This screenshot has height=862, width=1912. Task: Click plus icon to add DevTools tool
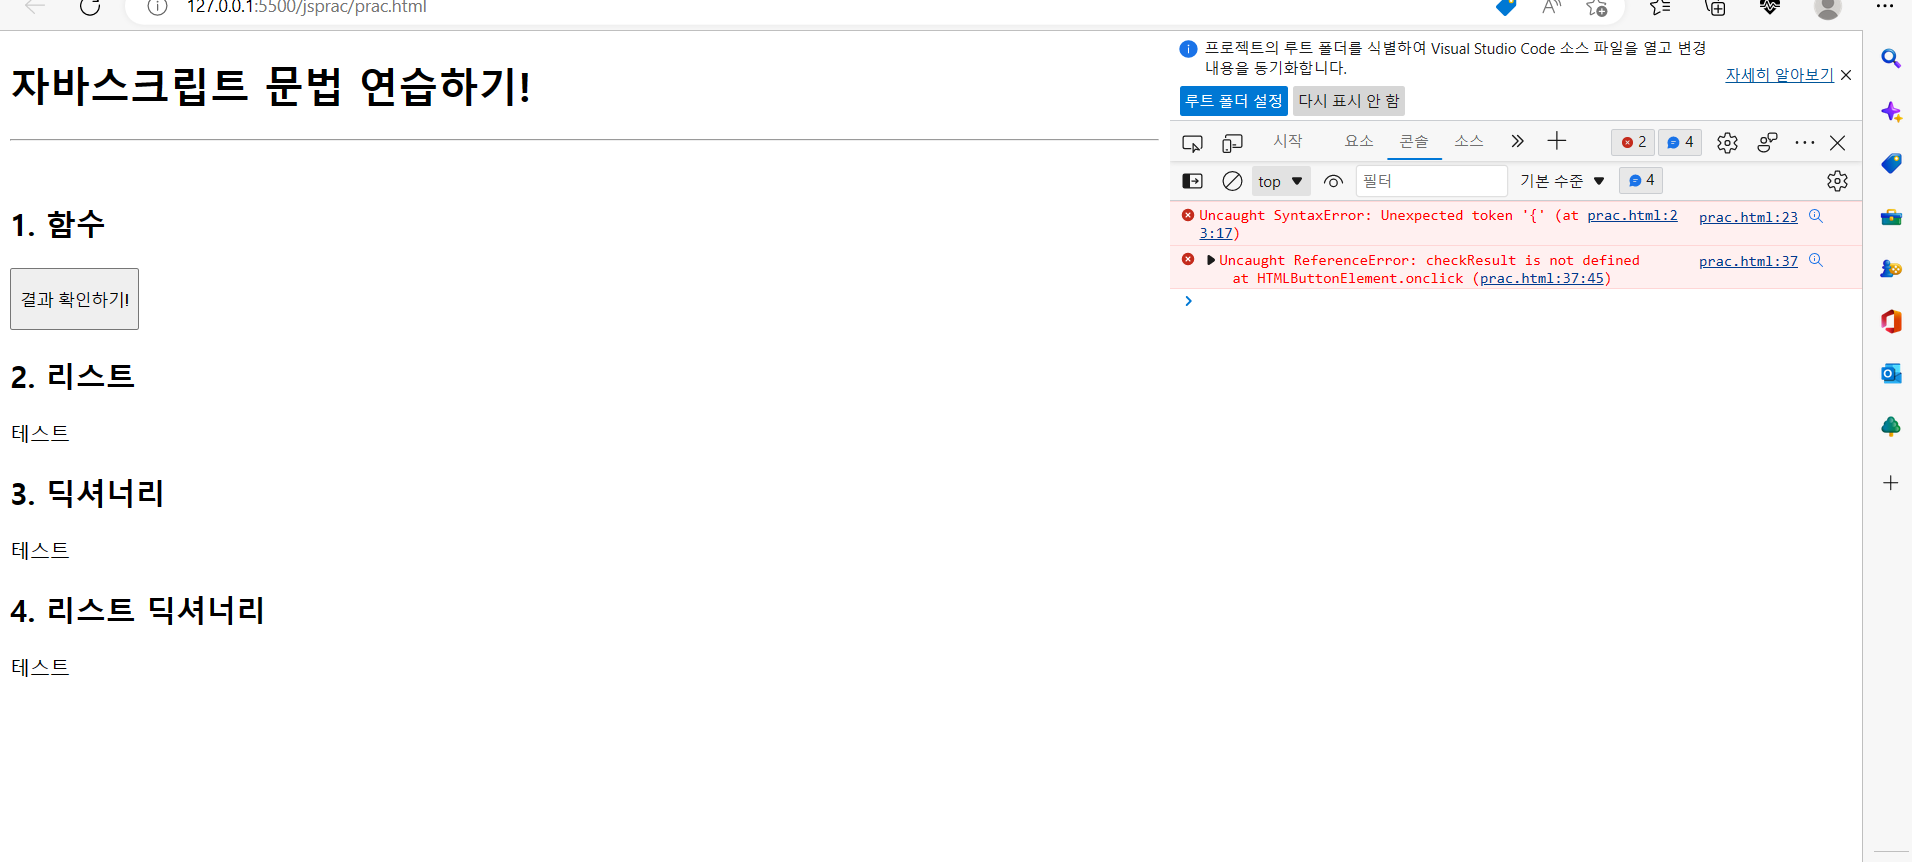click(1556, 142)
